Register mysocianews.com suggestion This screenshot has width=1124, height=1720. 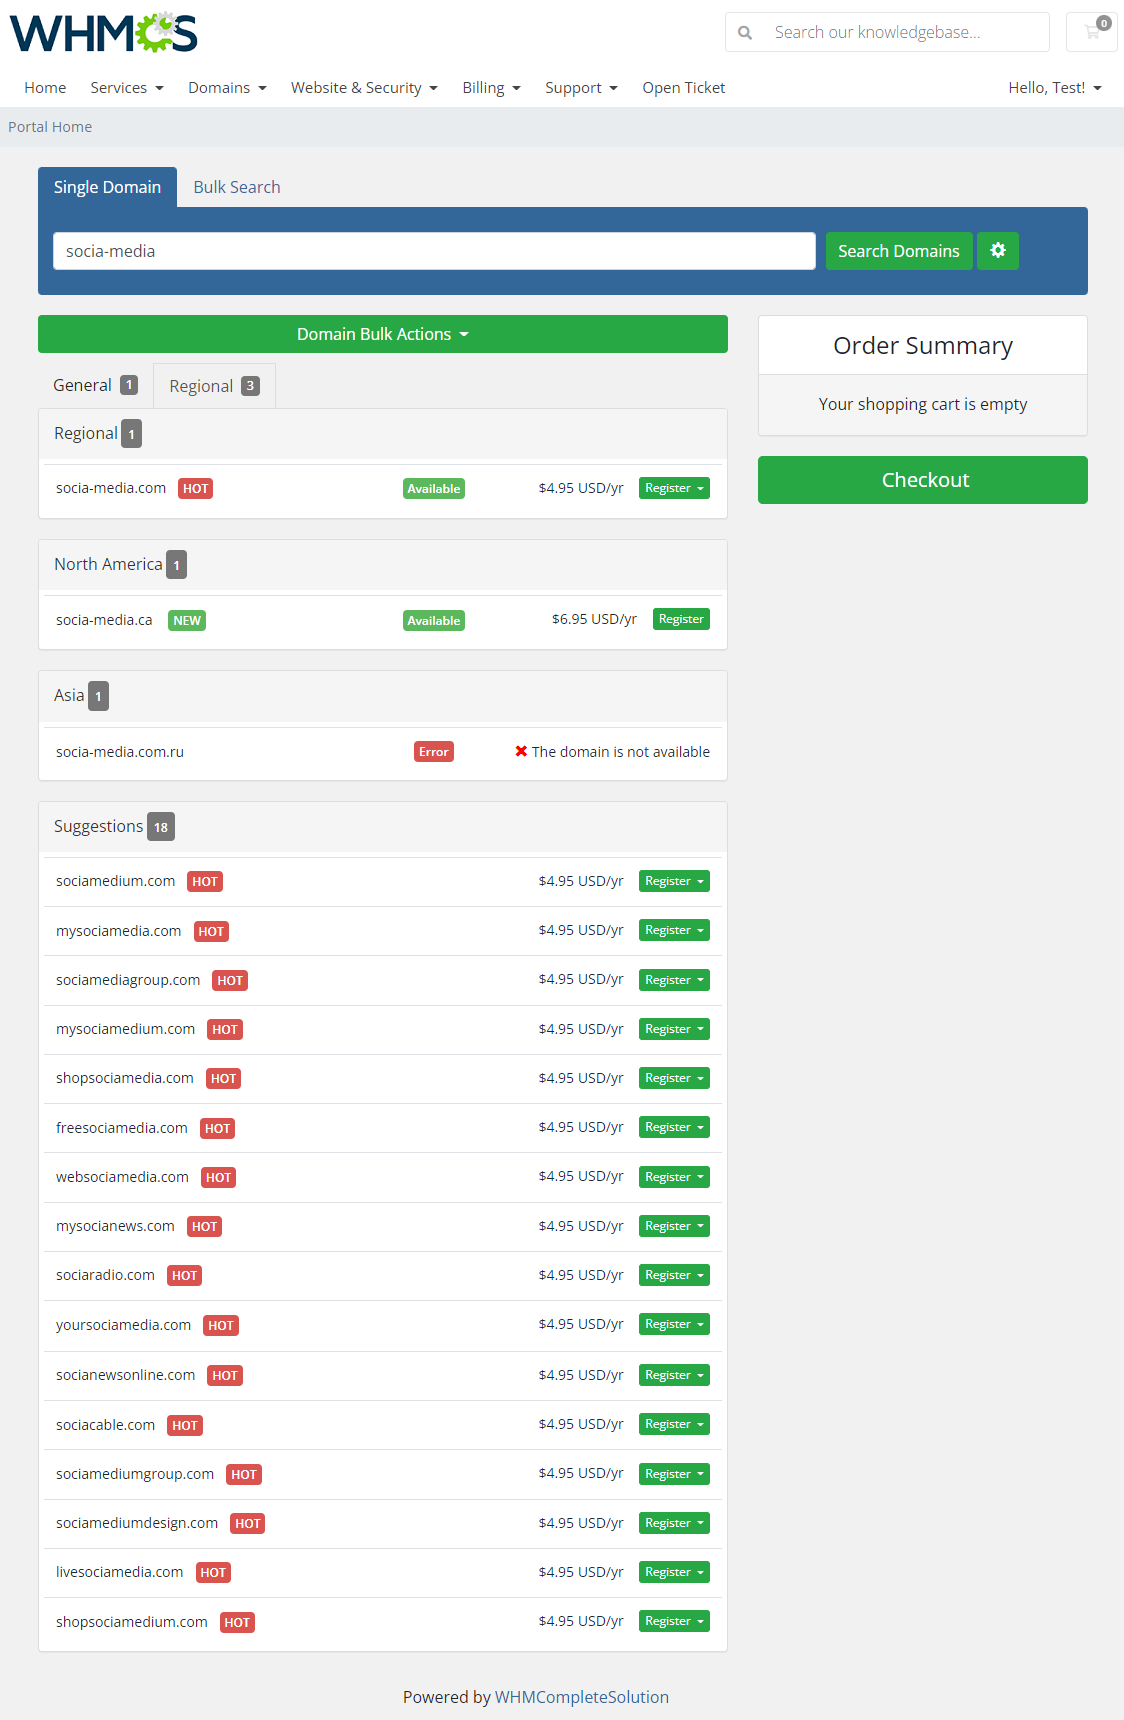(x=674, y=1226)
